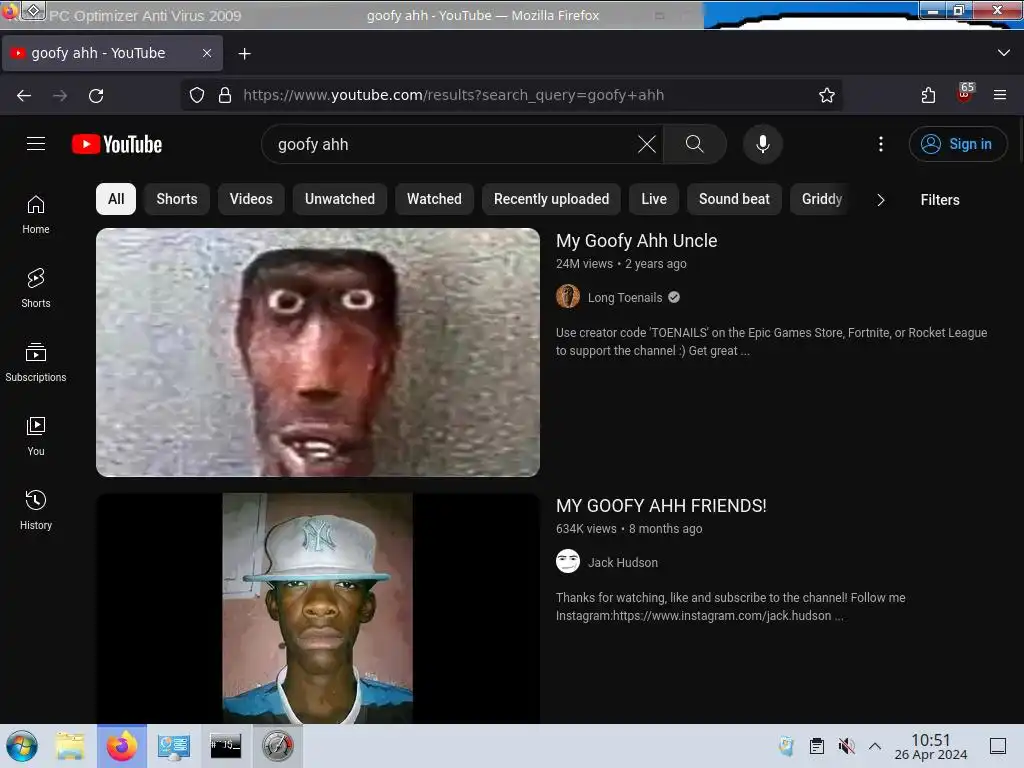
Task: Click the show desktop button
Action: pos(998,746)
